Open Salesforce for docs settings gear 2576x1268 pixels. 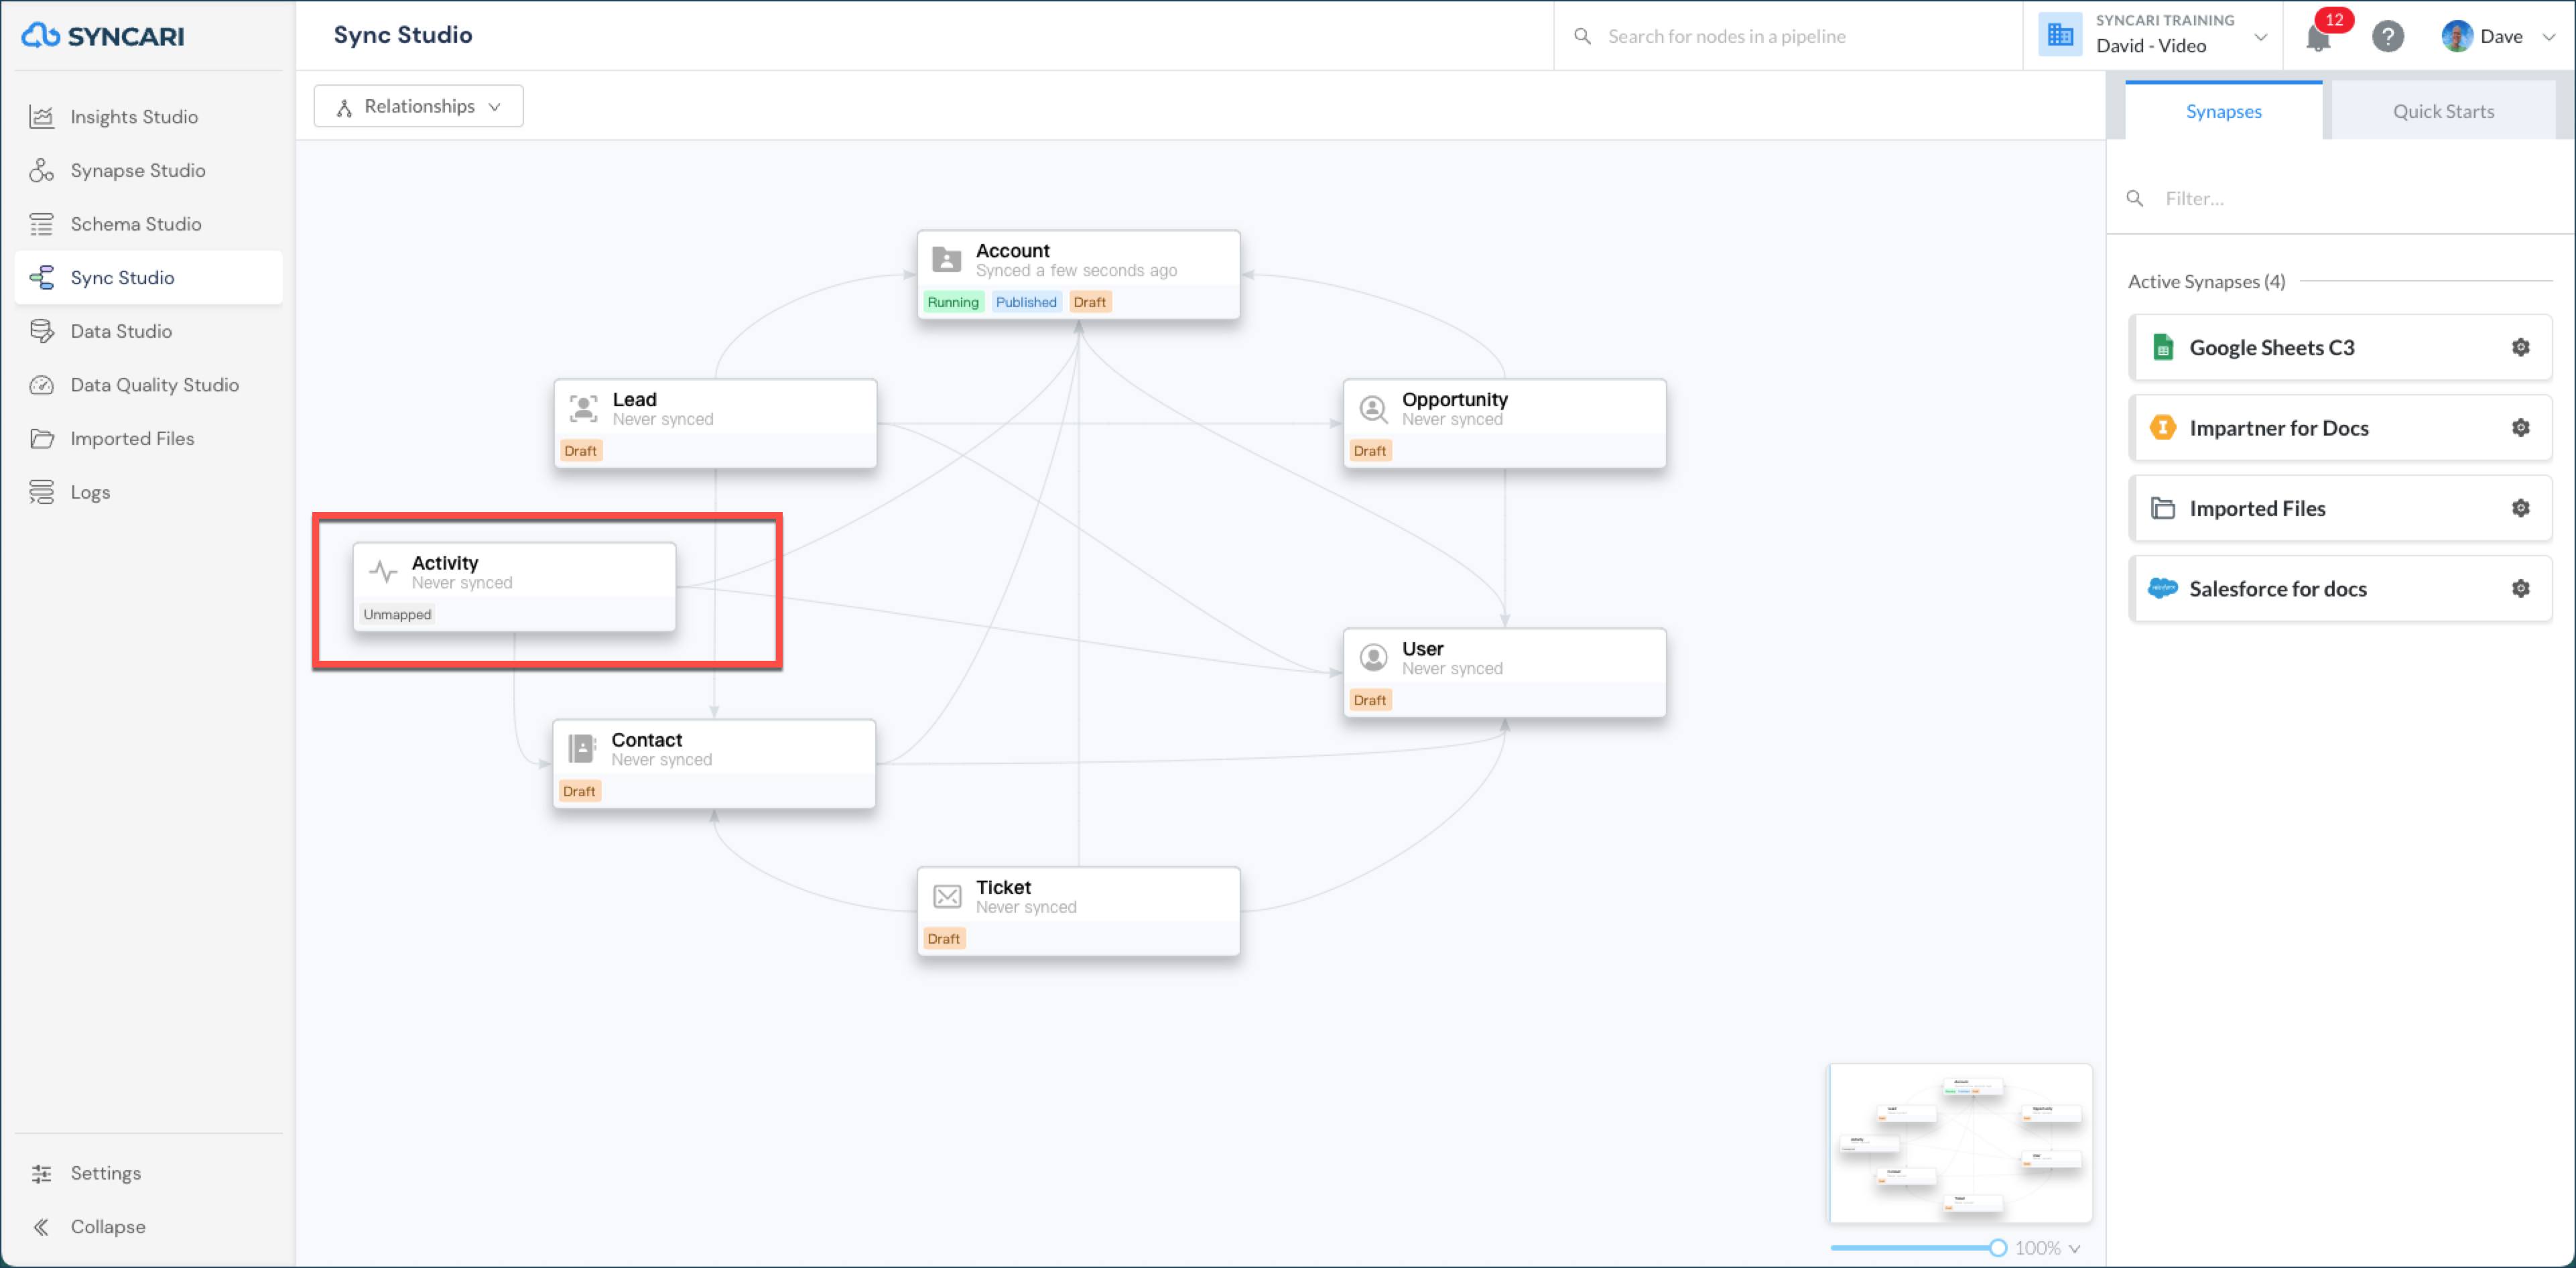click(2520, 588)
